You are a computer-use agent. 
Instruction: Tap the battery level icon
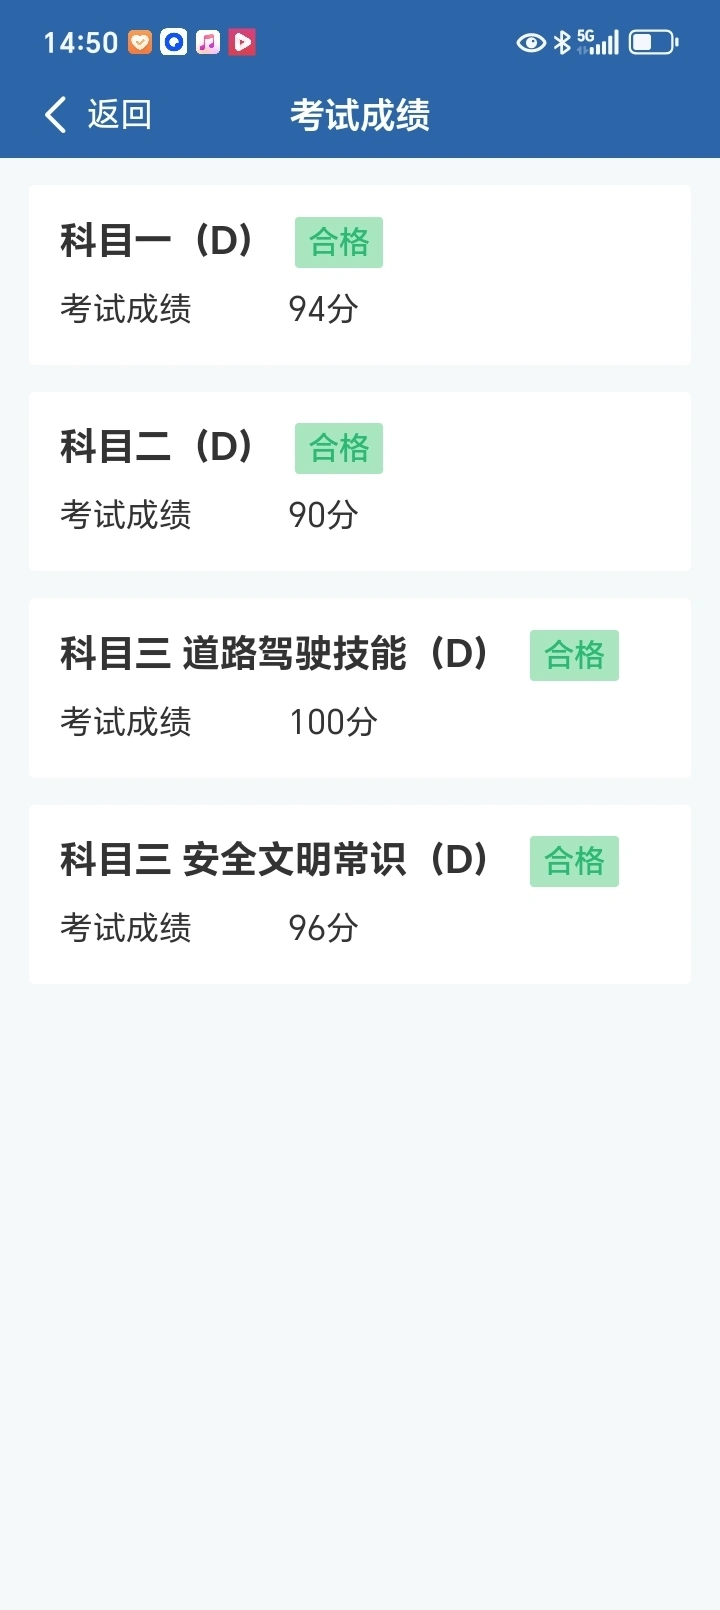(x=654, y=42)
